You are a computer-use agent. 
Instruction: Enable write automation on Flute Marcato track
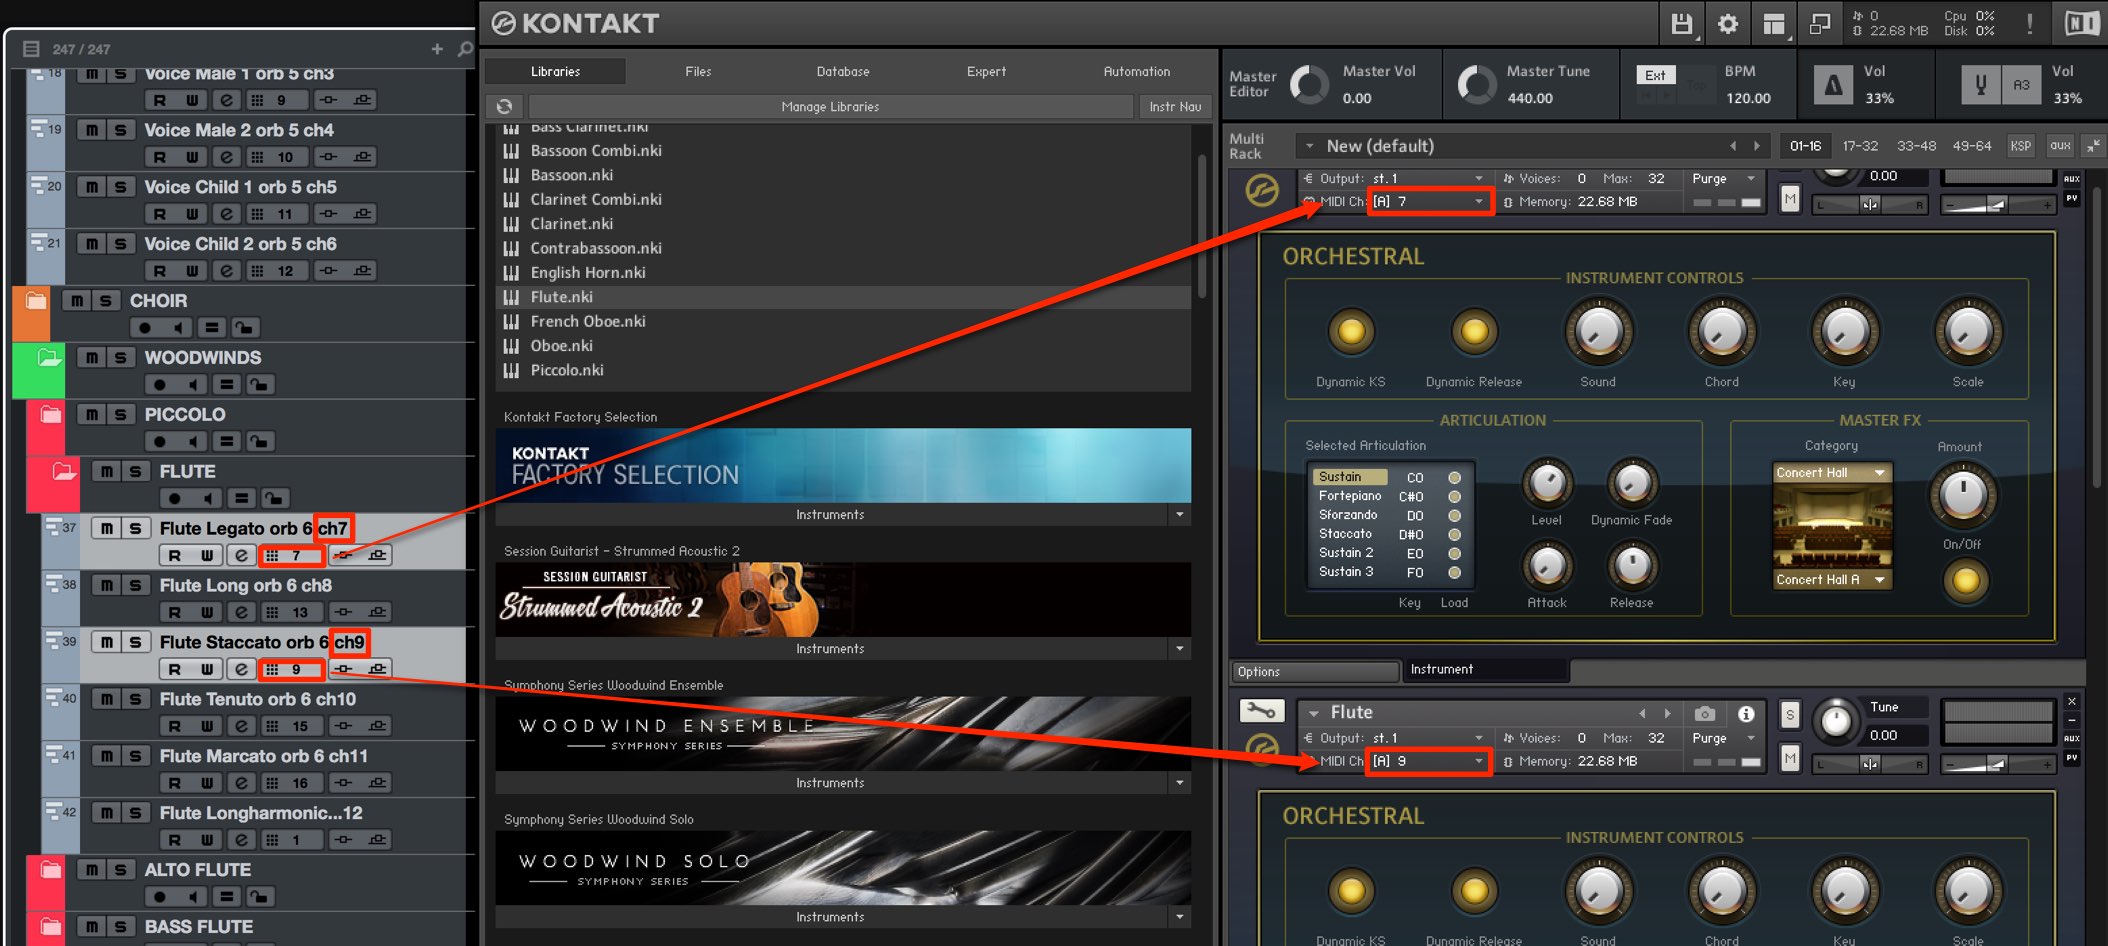[x=206, y=783]
